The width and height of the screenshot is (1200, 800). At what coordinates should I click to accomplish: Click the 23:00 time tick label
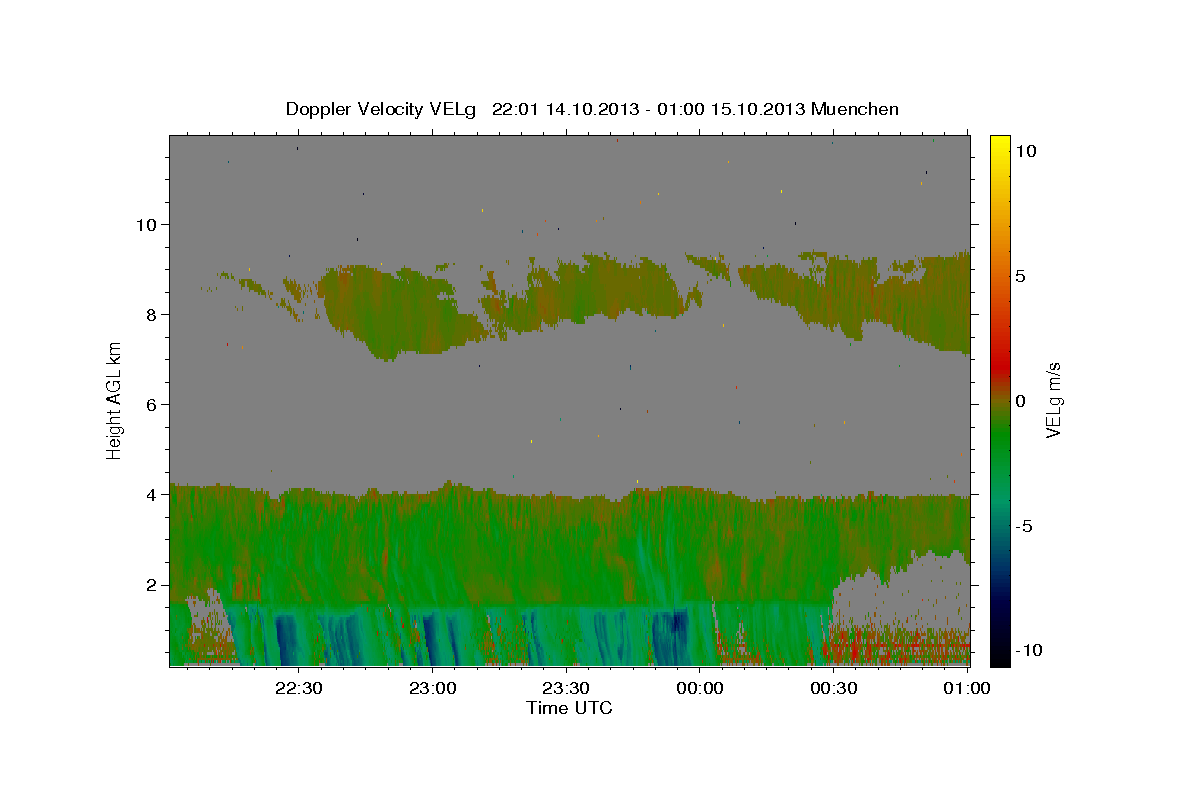[432, 688]
